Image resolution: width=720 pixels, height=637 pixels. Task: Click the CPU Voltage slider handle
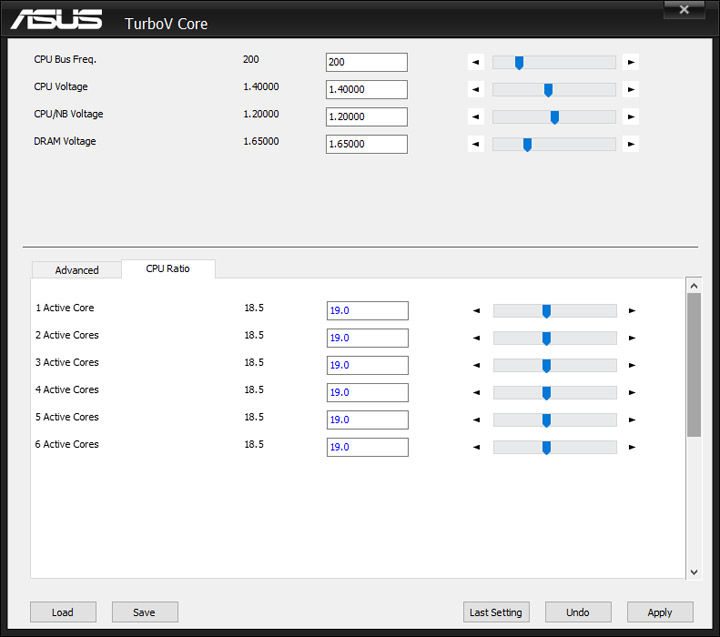(x=548, y=90)
